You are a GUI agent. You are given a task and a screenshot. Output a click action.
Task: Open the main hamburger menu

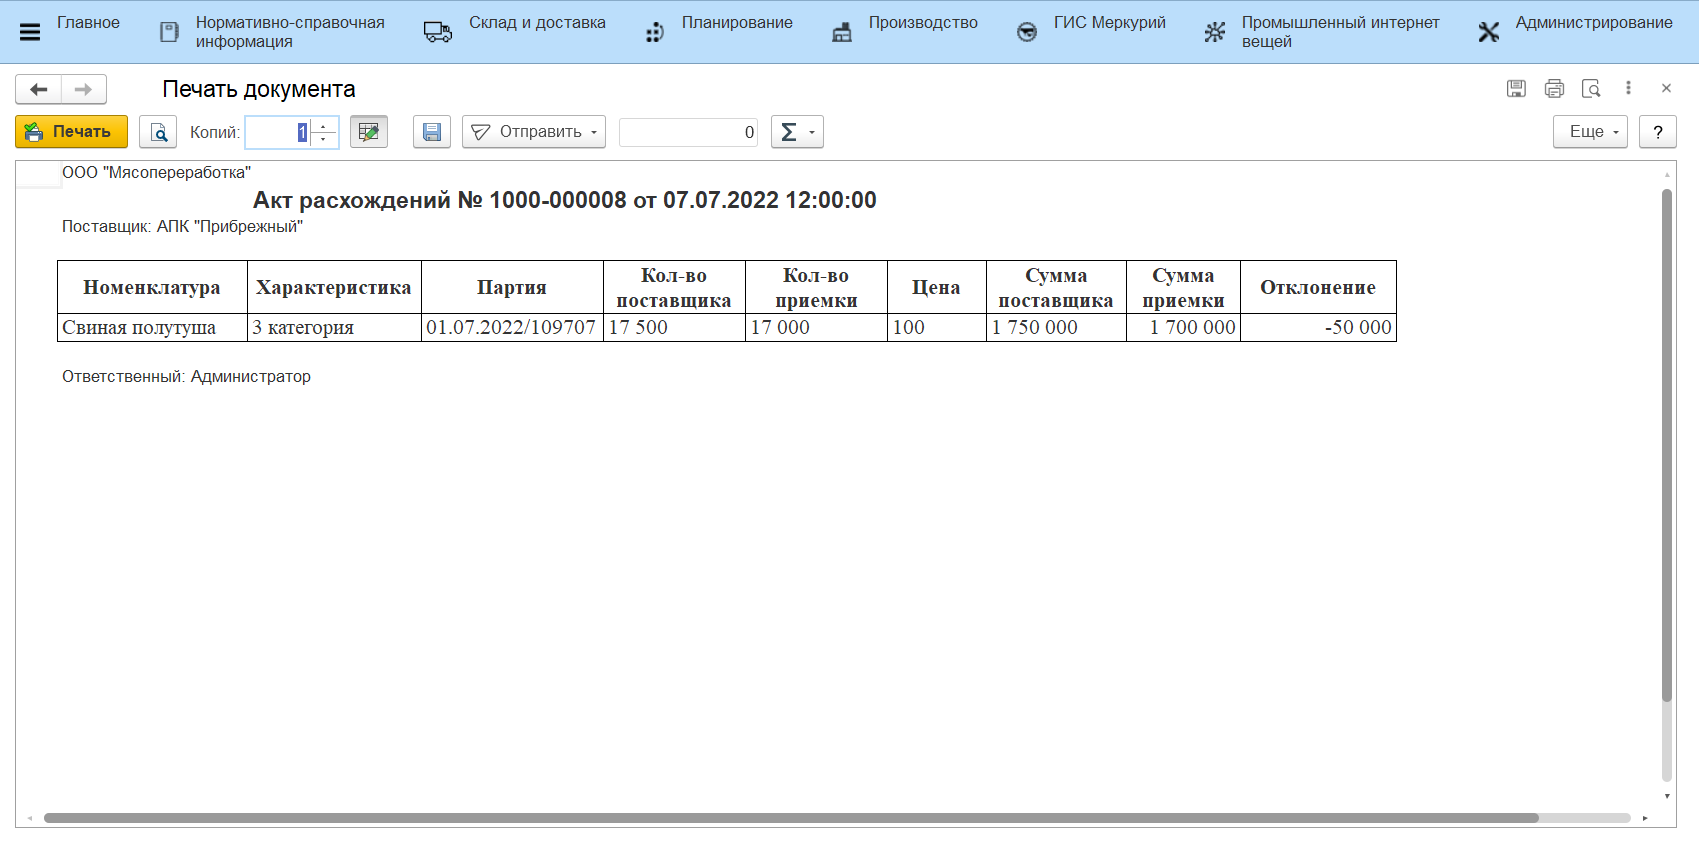pos(30,32)
